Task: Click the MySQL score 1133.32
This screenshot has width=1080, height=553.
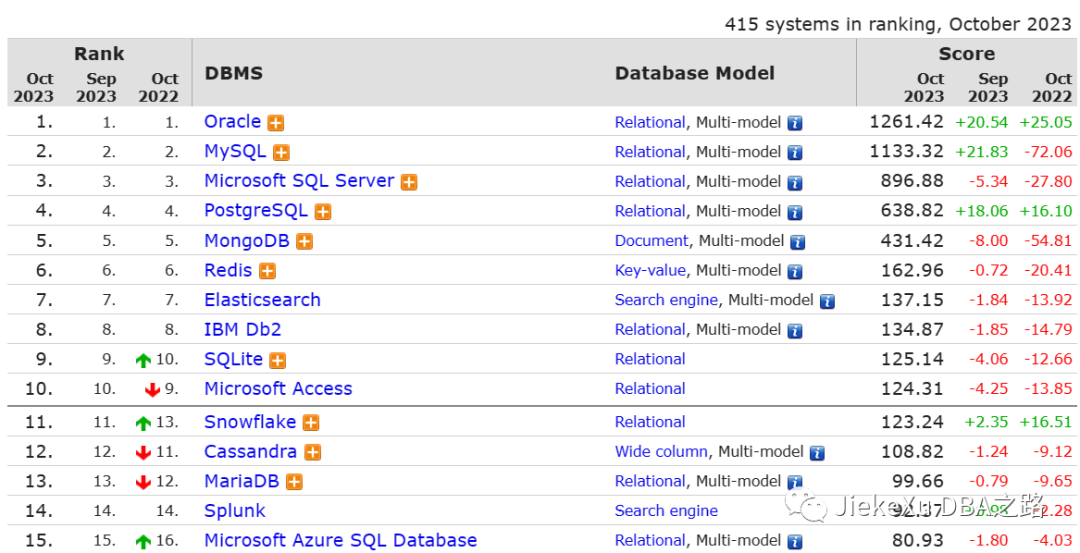Action: tap(906, 152)
